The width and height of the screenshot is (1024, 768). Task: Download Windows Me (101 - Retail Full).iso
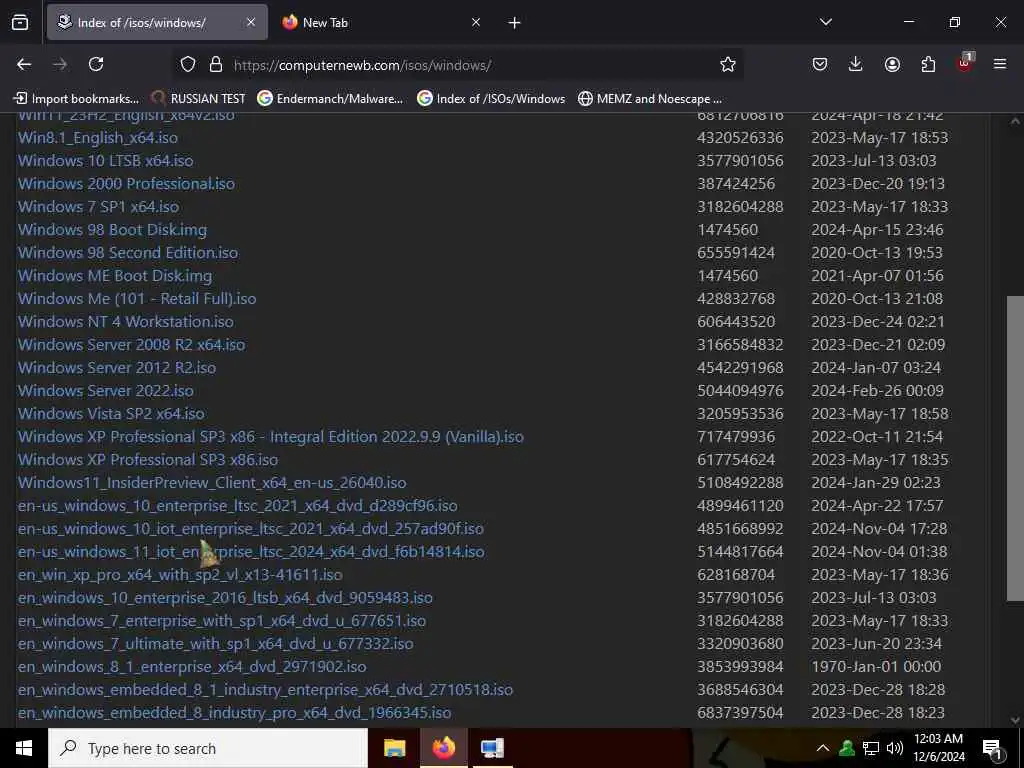click(136, 298)
